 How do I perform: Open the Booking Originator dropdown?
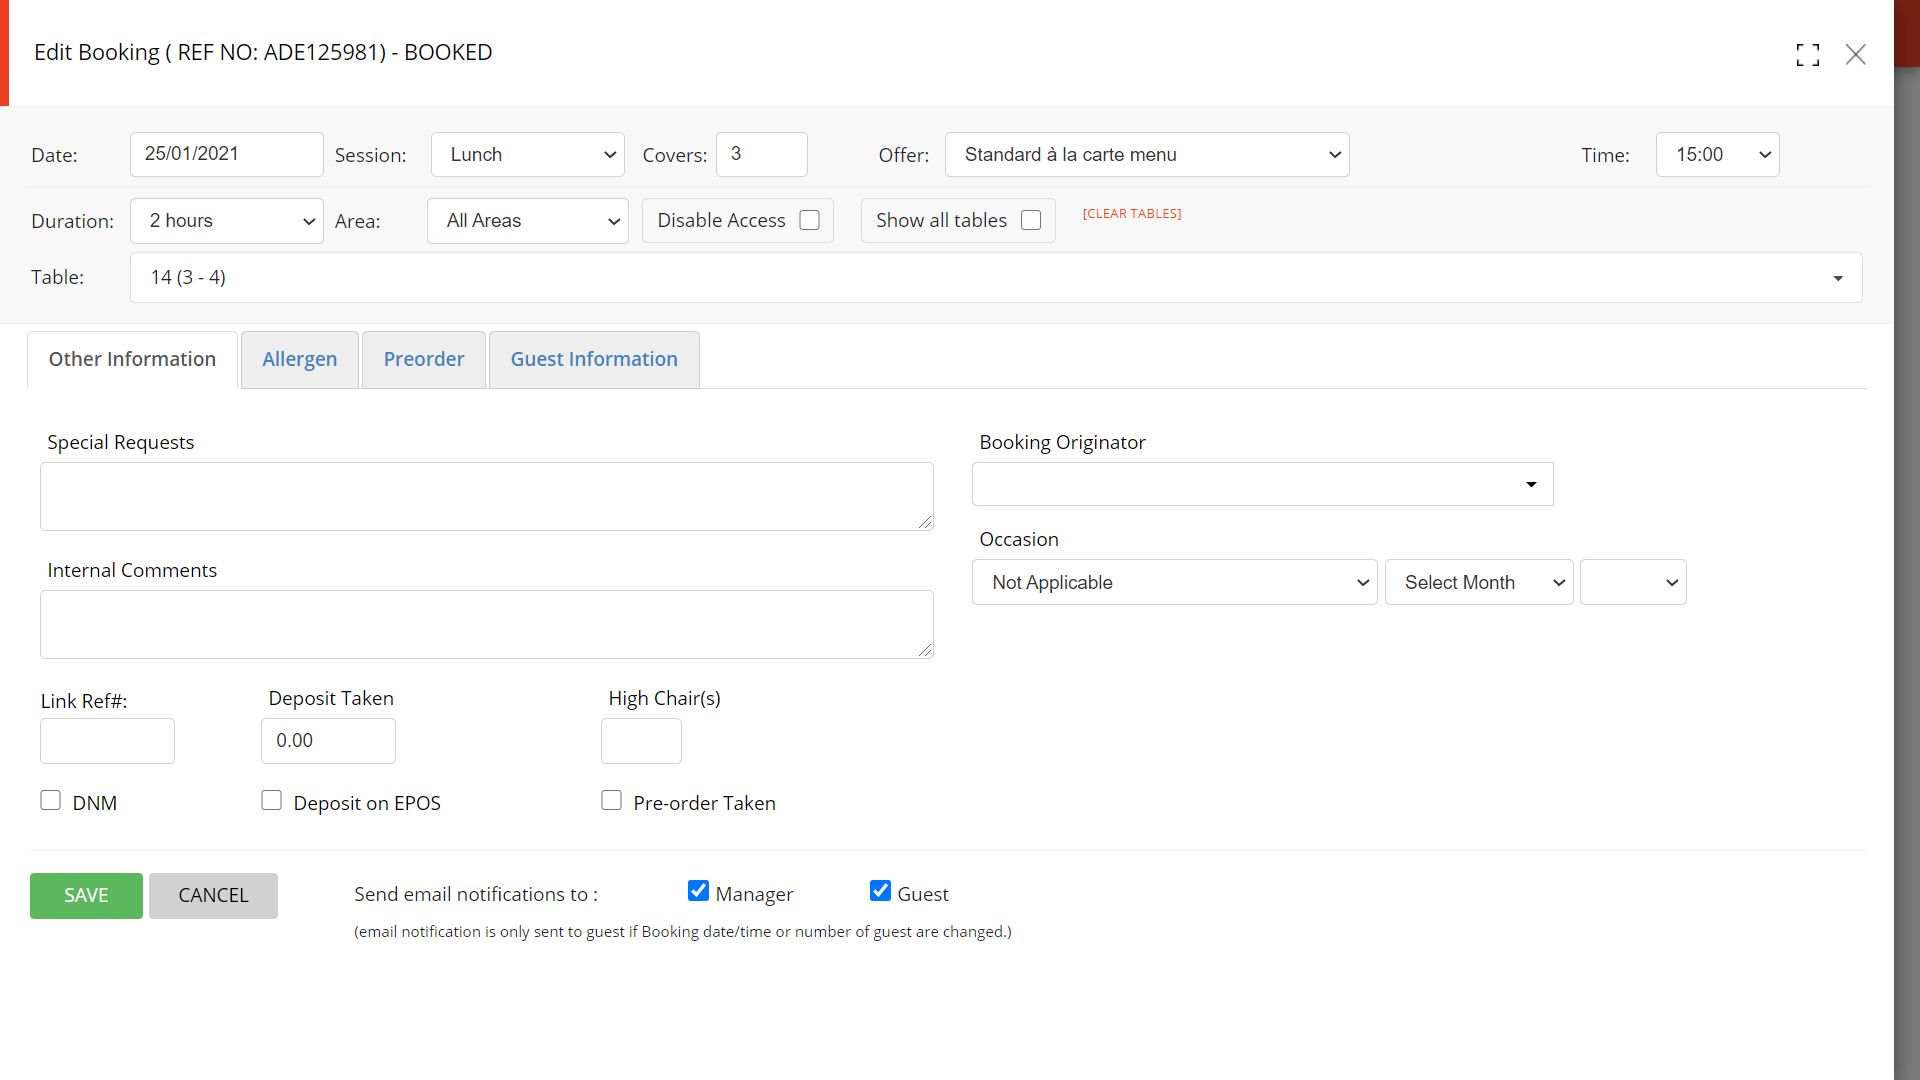(x=1263, y=484)
